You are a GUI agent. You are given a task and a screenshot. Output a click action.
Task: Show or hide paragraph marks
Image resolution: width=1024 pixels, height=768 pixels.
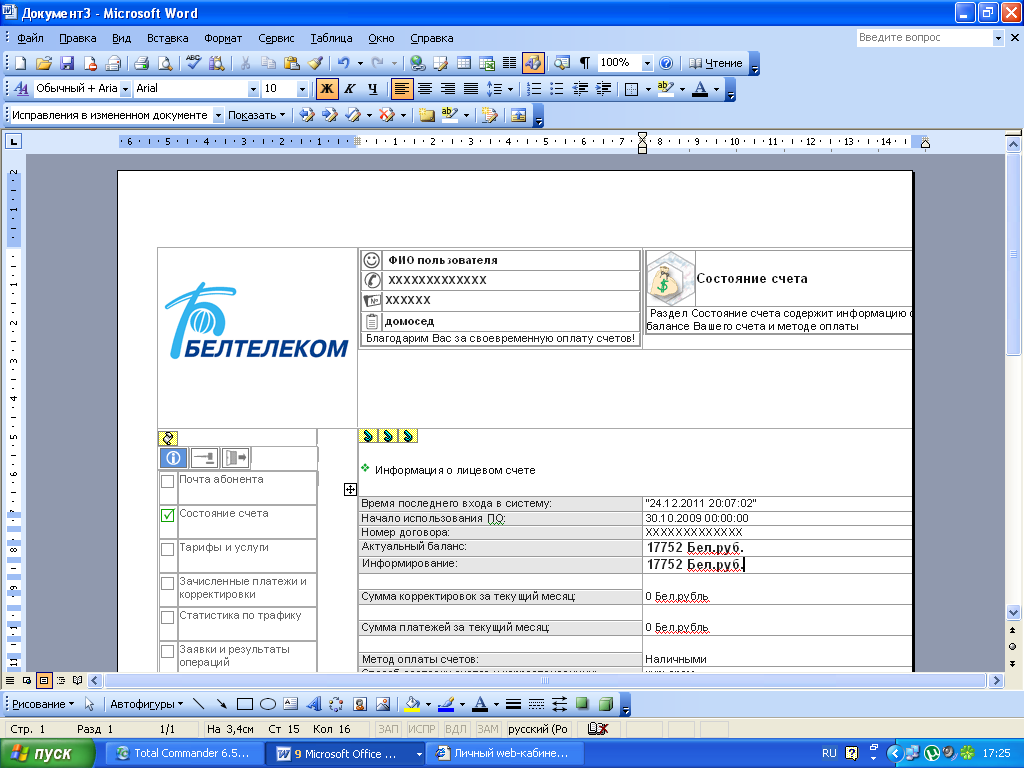click(x=584, y=63)
